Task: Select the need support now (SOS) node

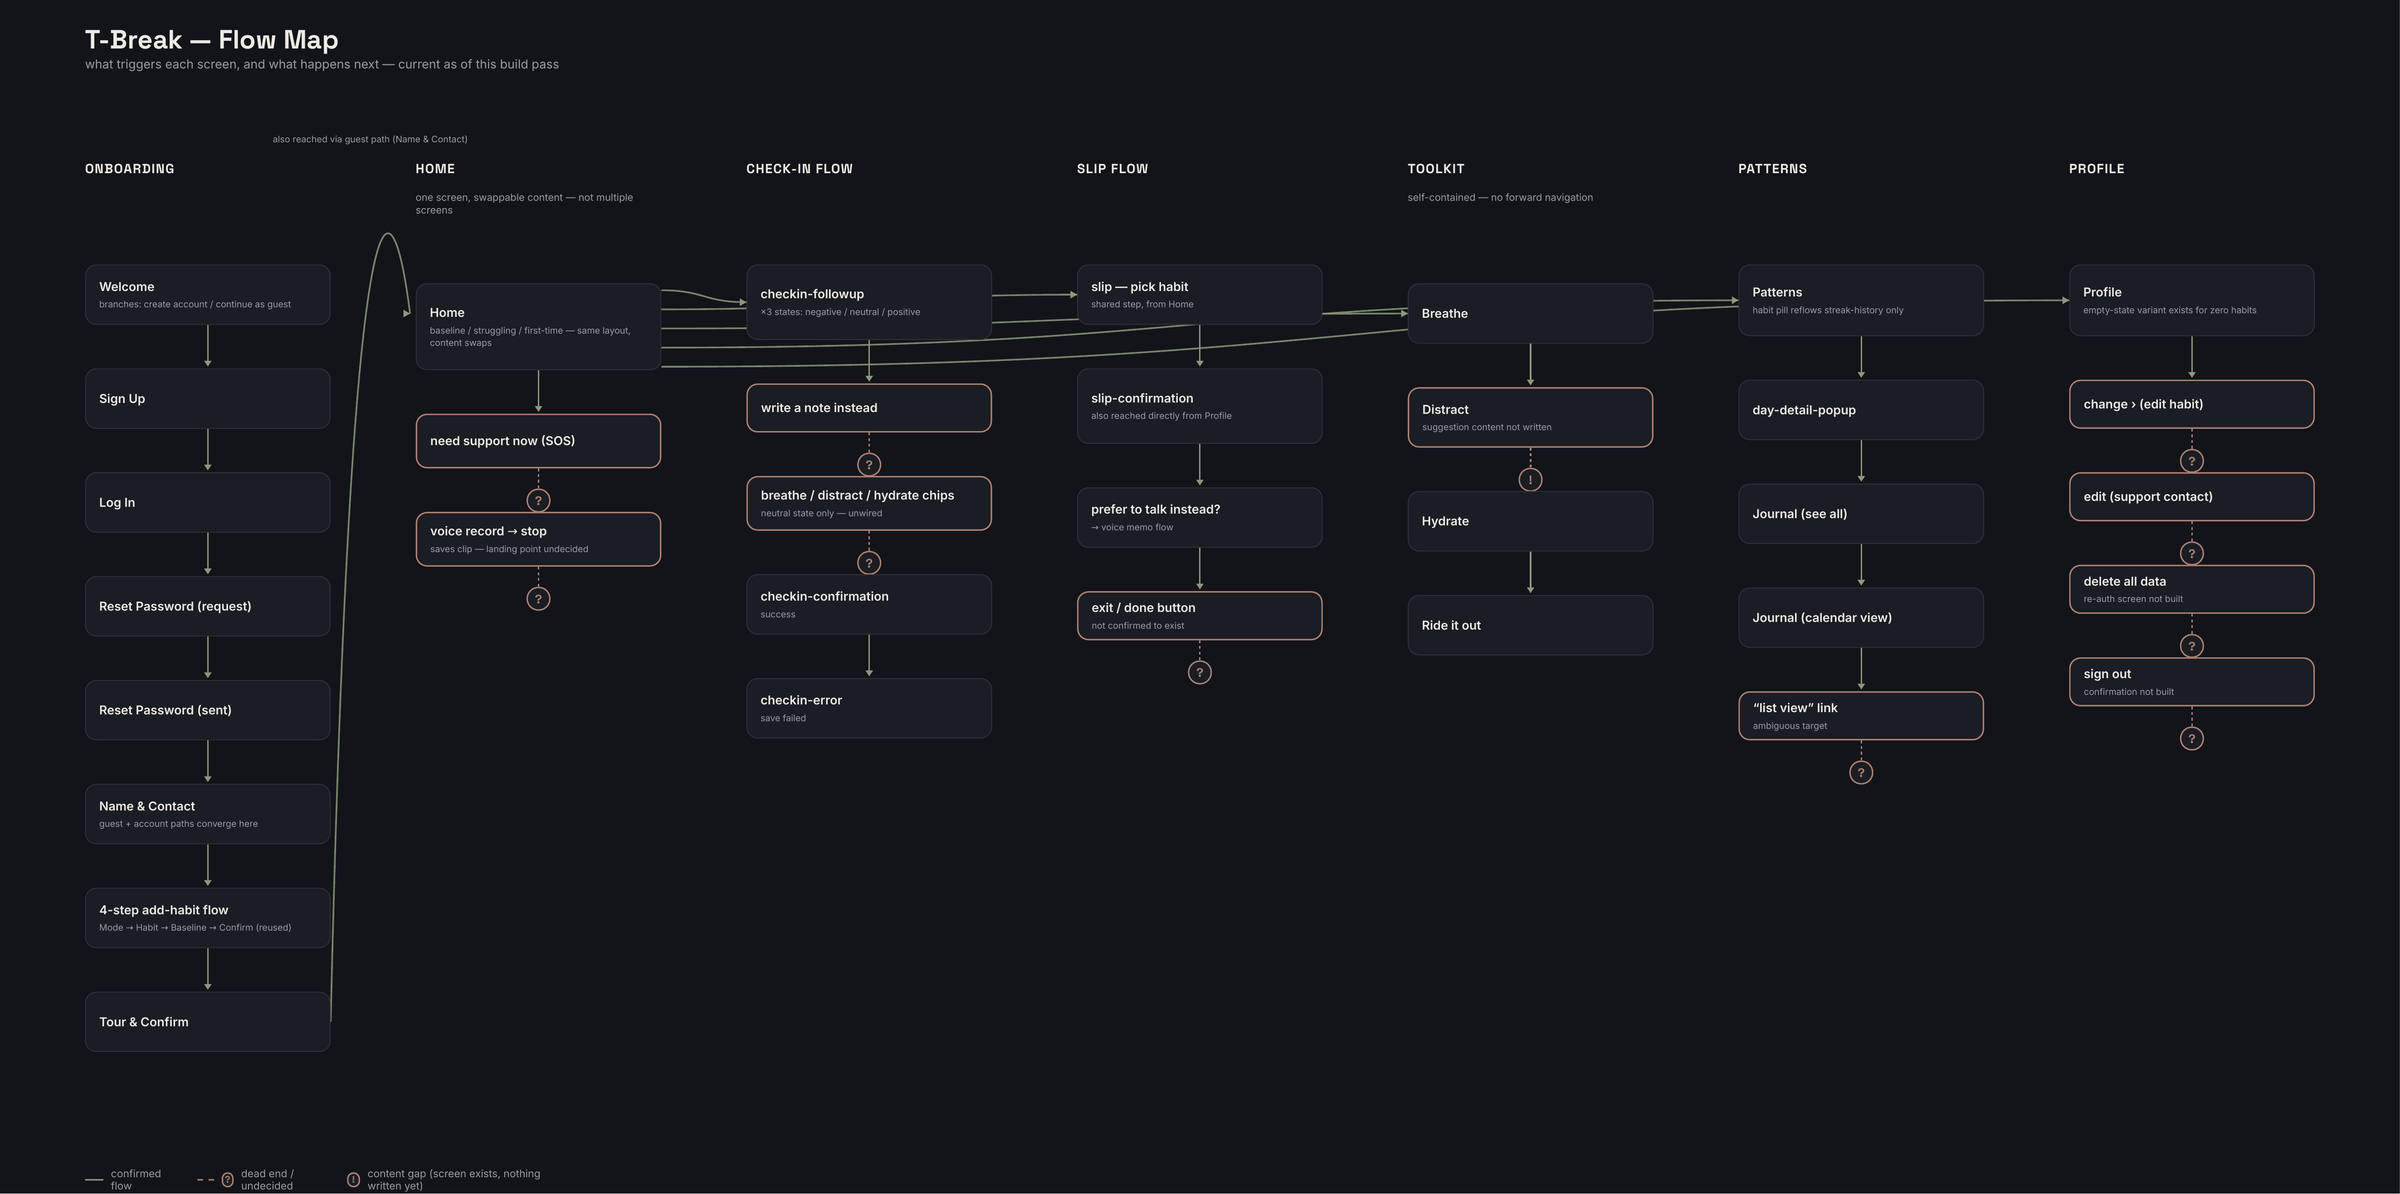Action: click(538, 441)
